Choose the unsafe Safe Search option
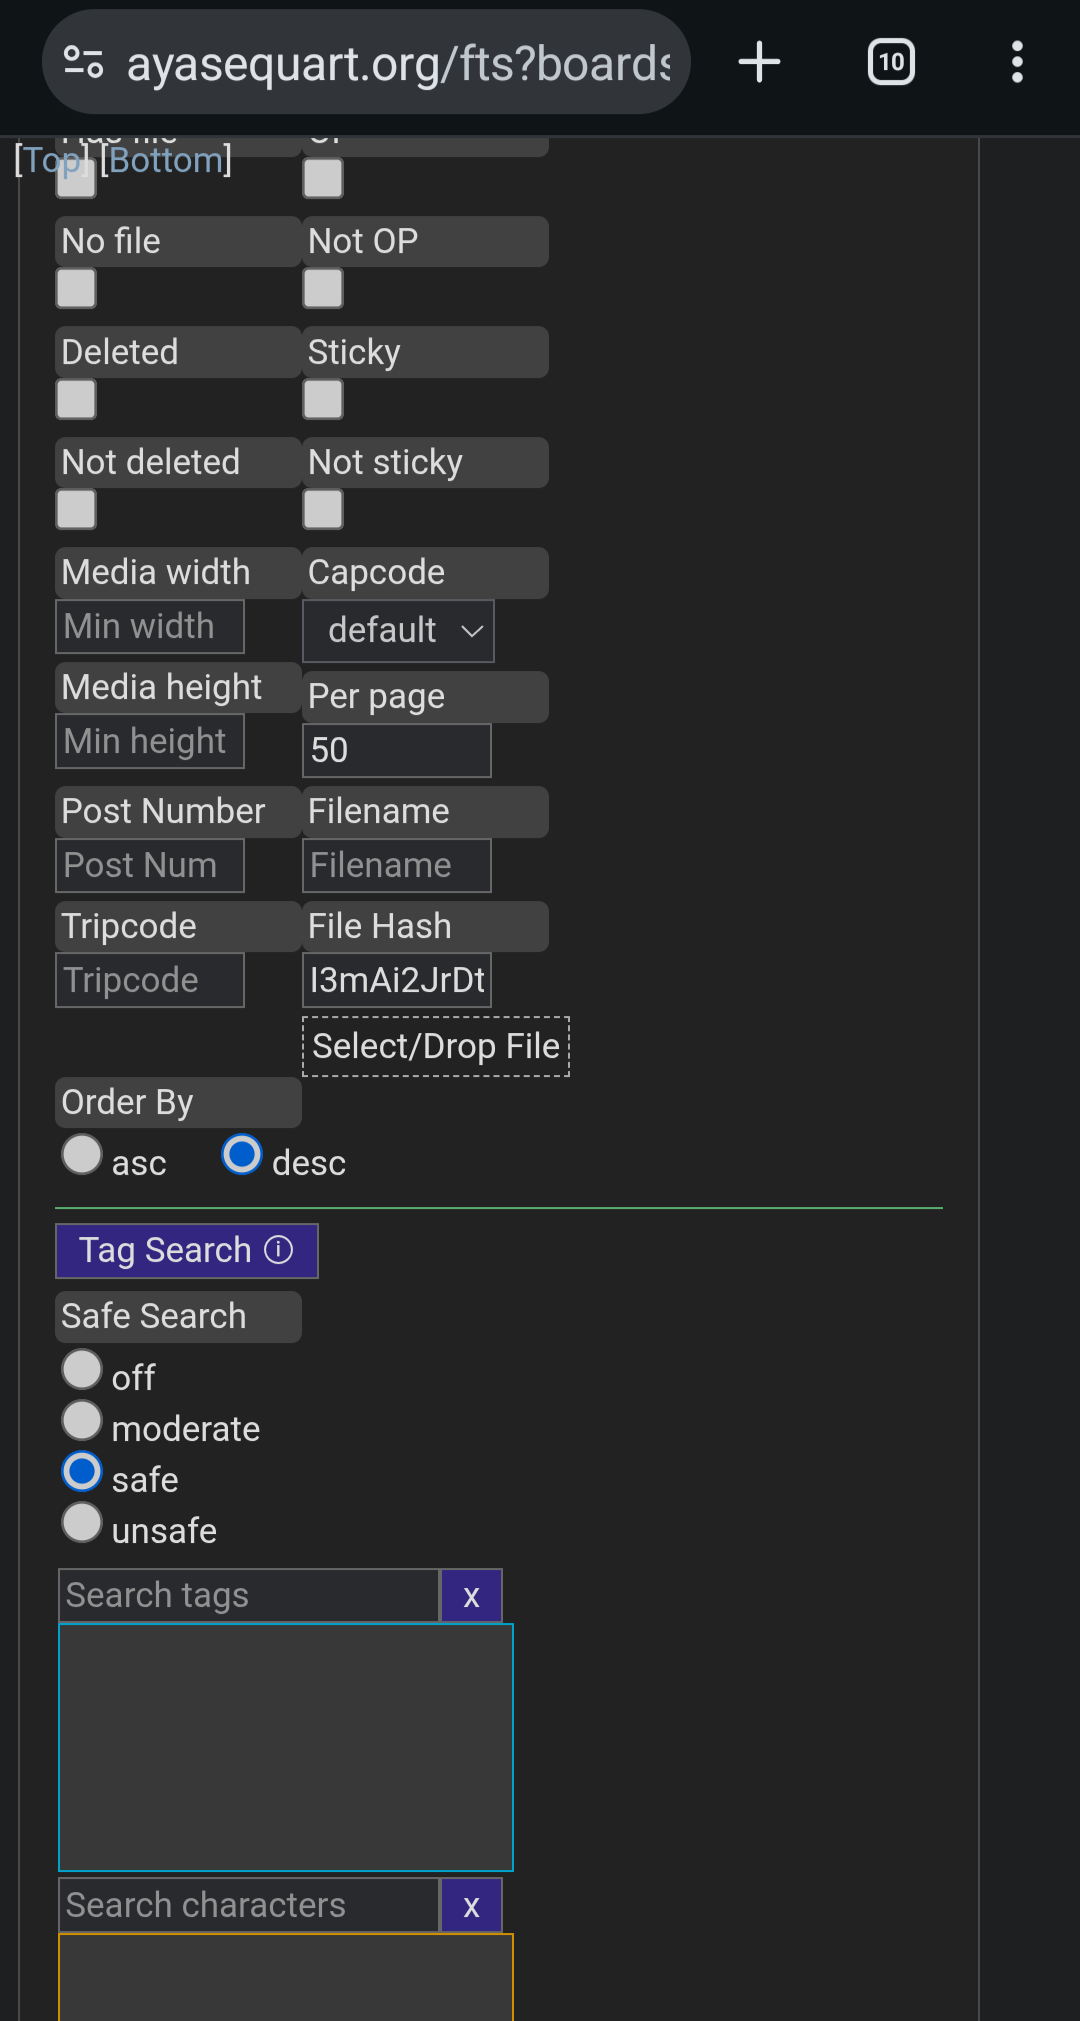This screenshot has width=1080, height=2021. (82, 1523)
